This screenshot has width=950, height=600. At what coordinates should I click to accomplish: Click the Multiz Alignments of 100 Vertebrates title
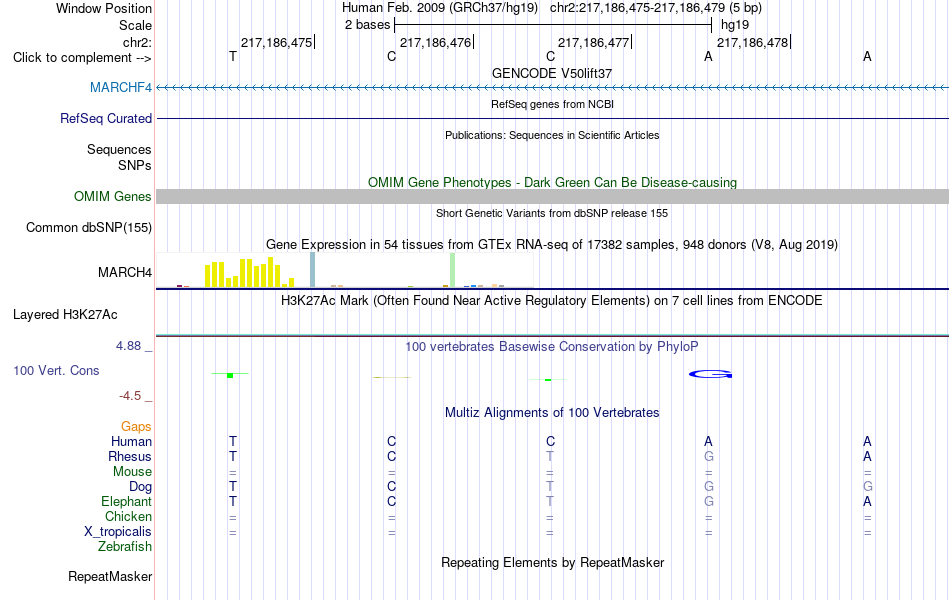click(x=552, y=413)
